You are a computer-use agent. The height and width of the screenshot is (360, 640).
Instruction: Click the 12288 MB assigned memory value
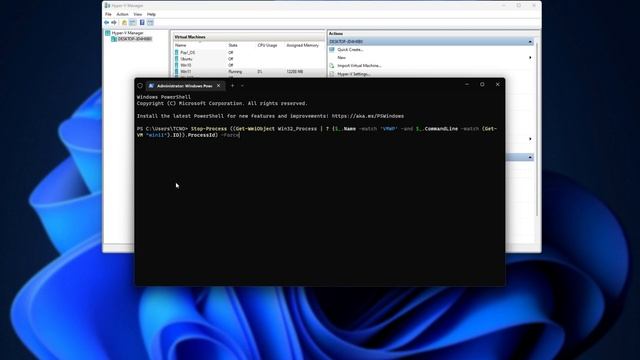[294, 71]
